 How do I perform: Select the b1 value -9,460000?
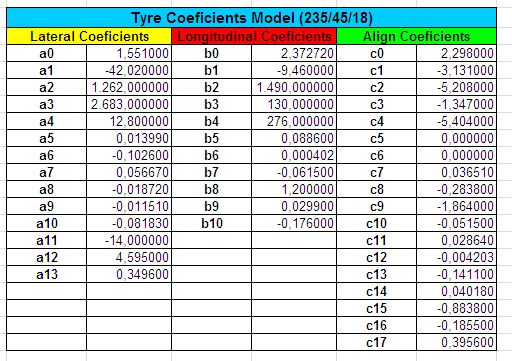[294, 70]
